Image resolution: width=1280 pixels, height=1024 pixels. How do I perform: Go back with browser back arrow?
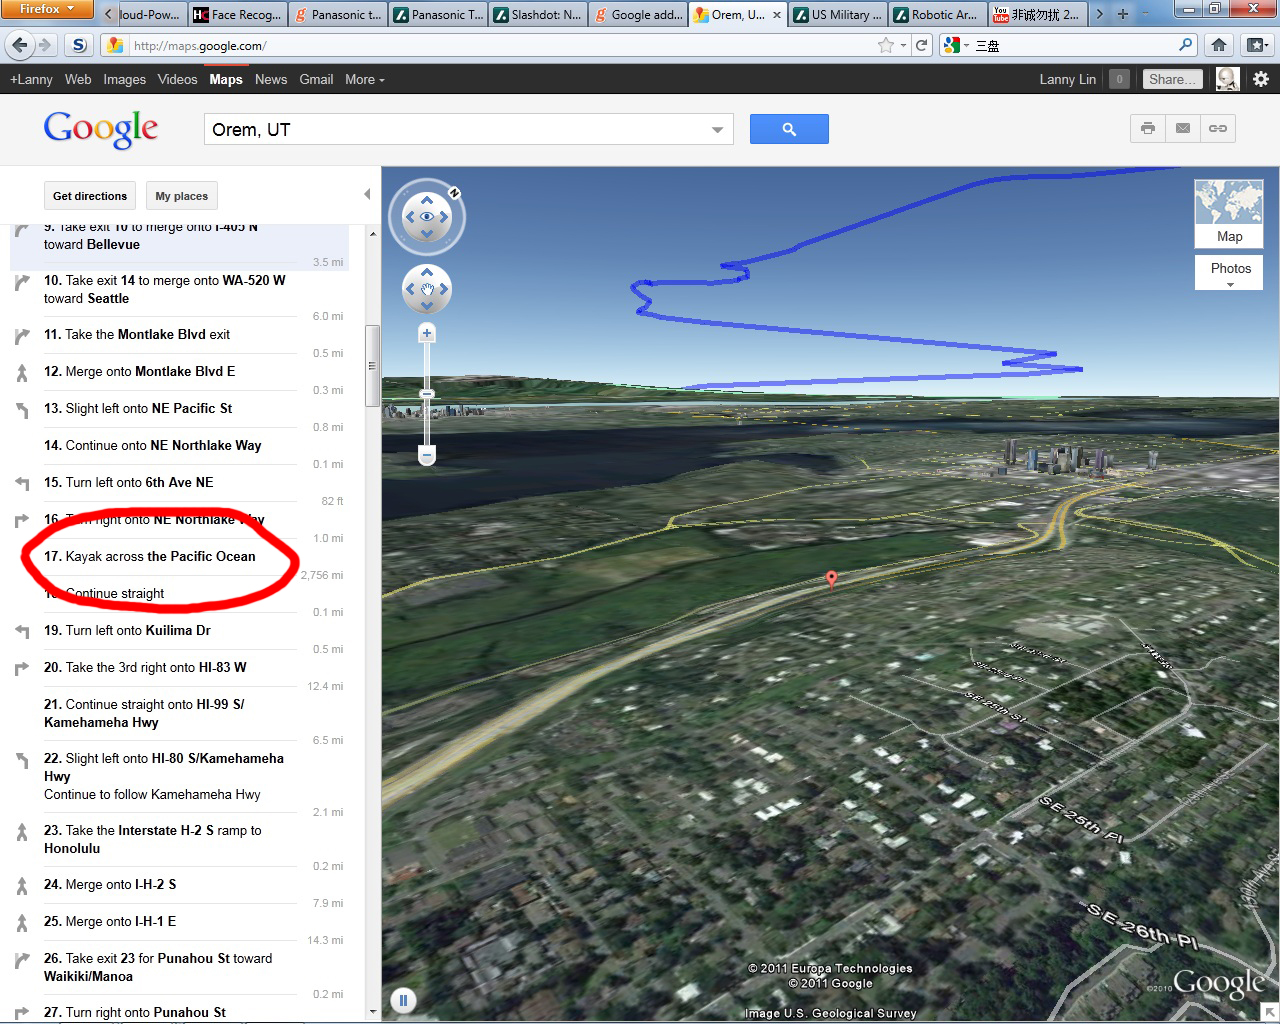pyautogui.click(x=20, y=45)
